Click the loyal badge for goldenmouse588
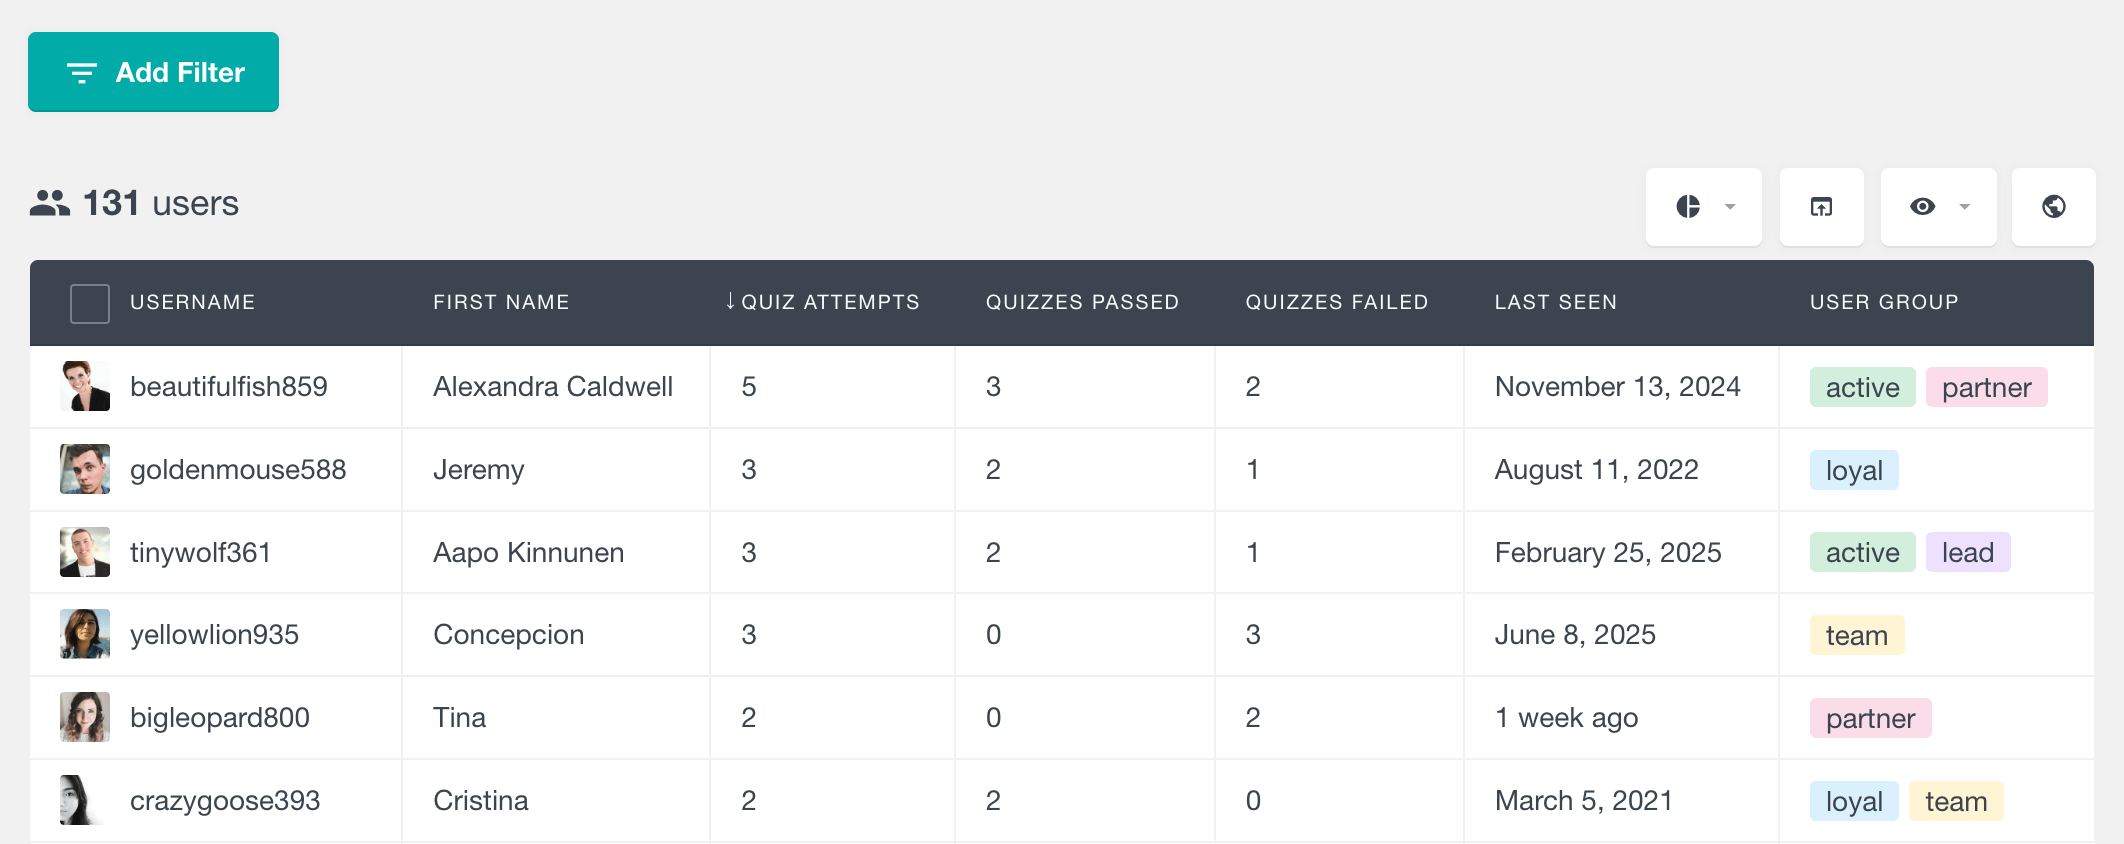The width and height of the screenshot is (2124, 844). pos(1853,470)
